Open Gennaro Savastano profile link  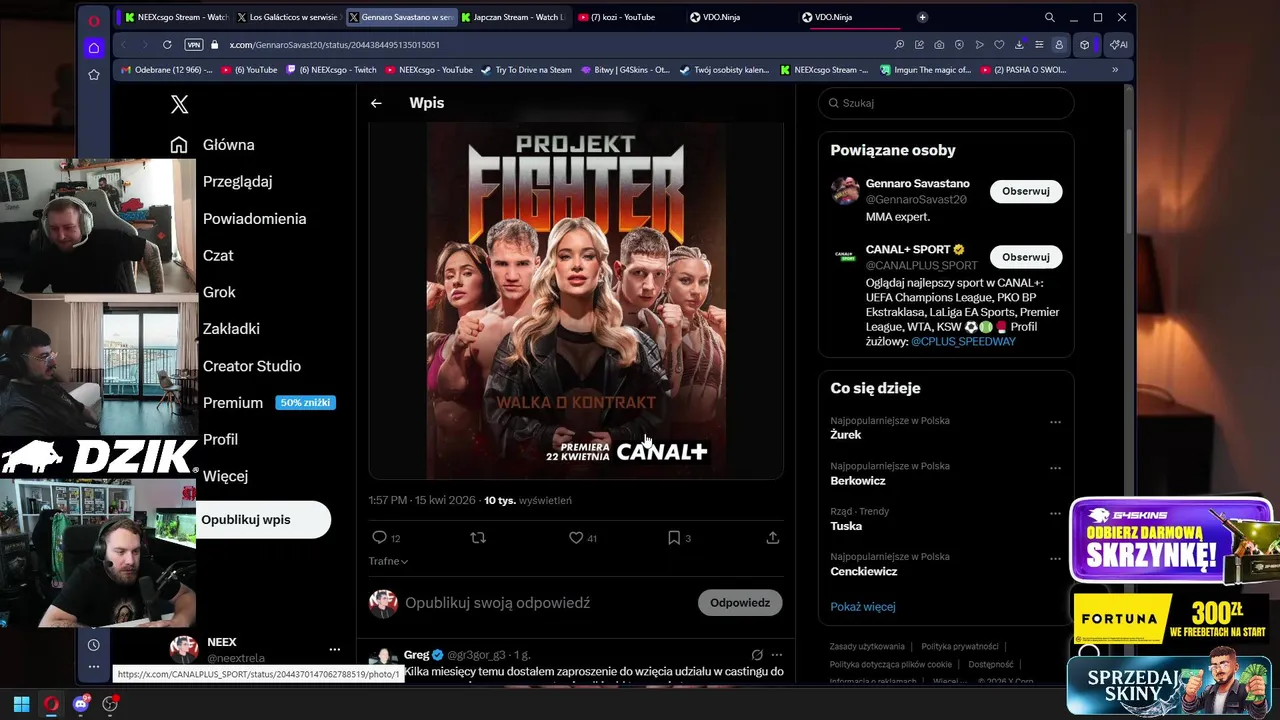(917, 184)
